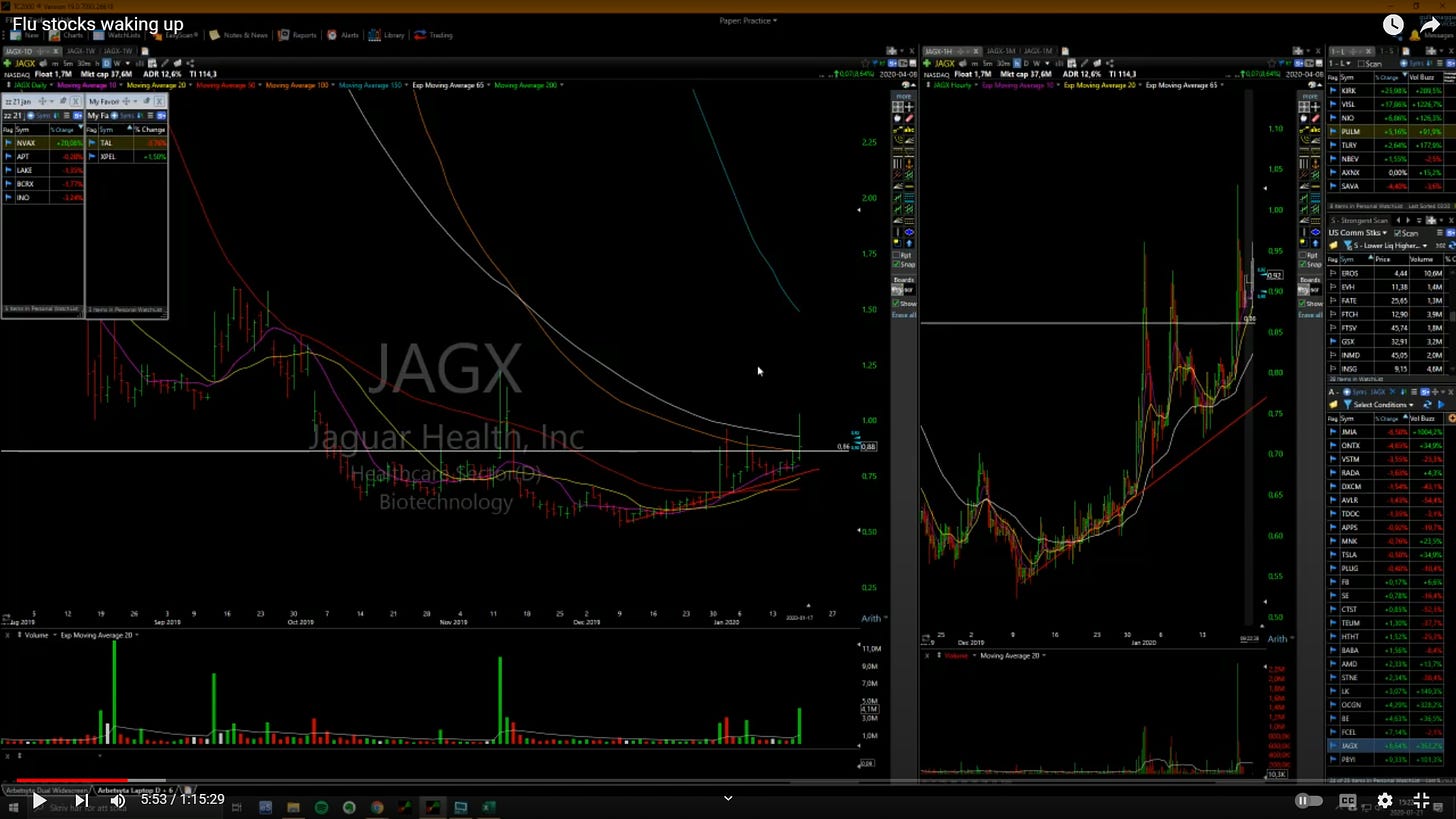Switch to the JAGX-5M chart tab
The image size is (1456, 819).
point(1000,51)
